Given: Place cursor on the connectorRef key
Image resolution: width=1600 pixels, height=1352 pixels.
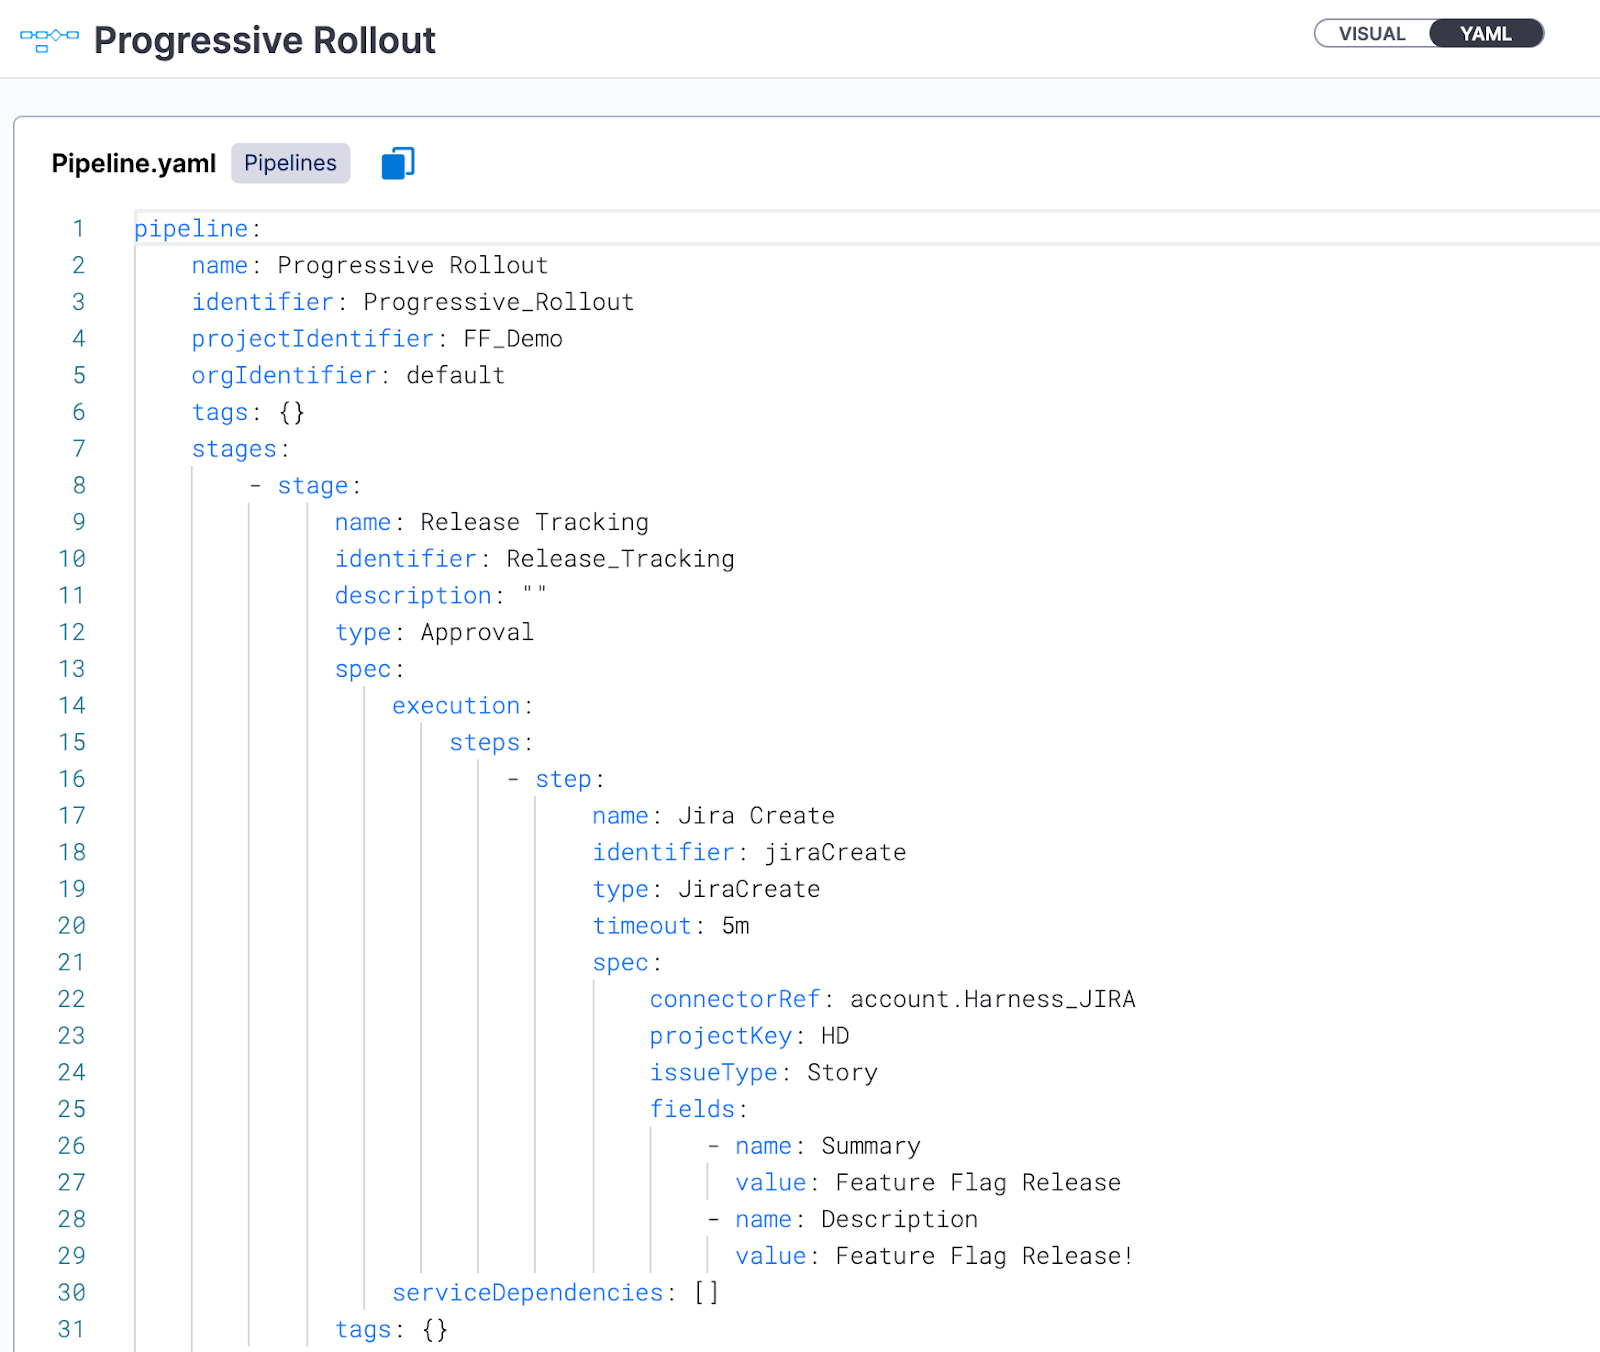Looking at the screenshot, I should (734, 998).
